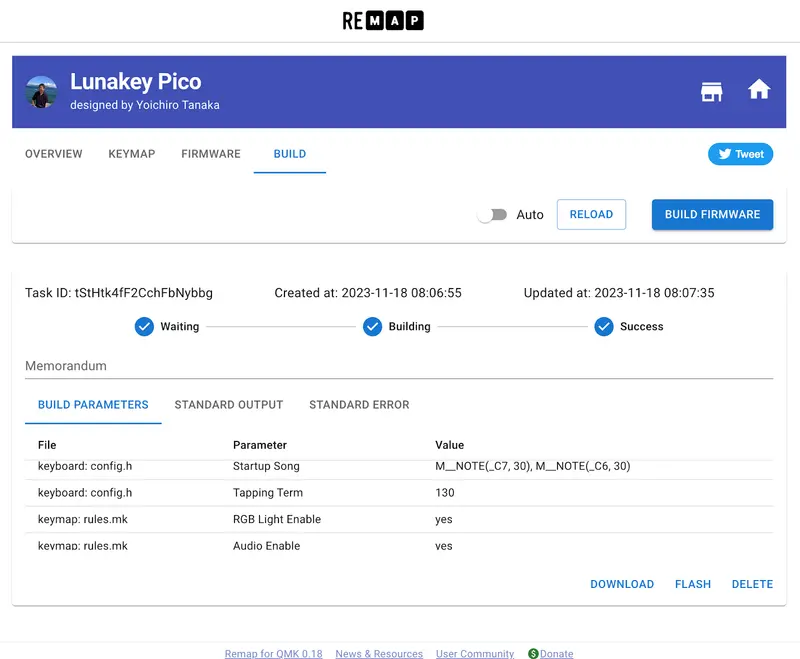This screenshot has height=659, width=800.
Task: Click the Success step checkmark icon
Action: 603,327
